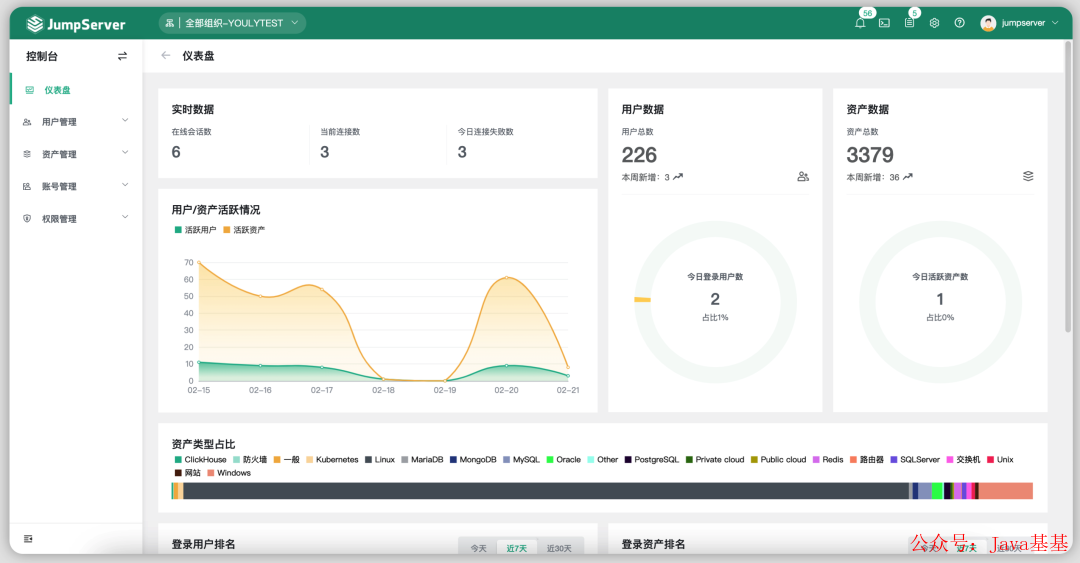1080x563 pixels.
Task: Click the Windows segment of asset bar
Action: pyautogui.click(x=1006, y=491)
